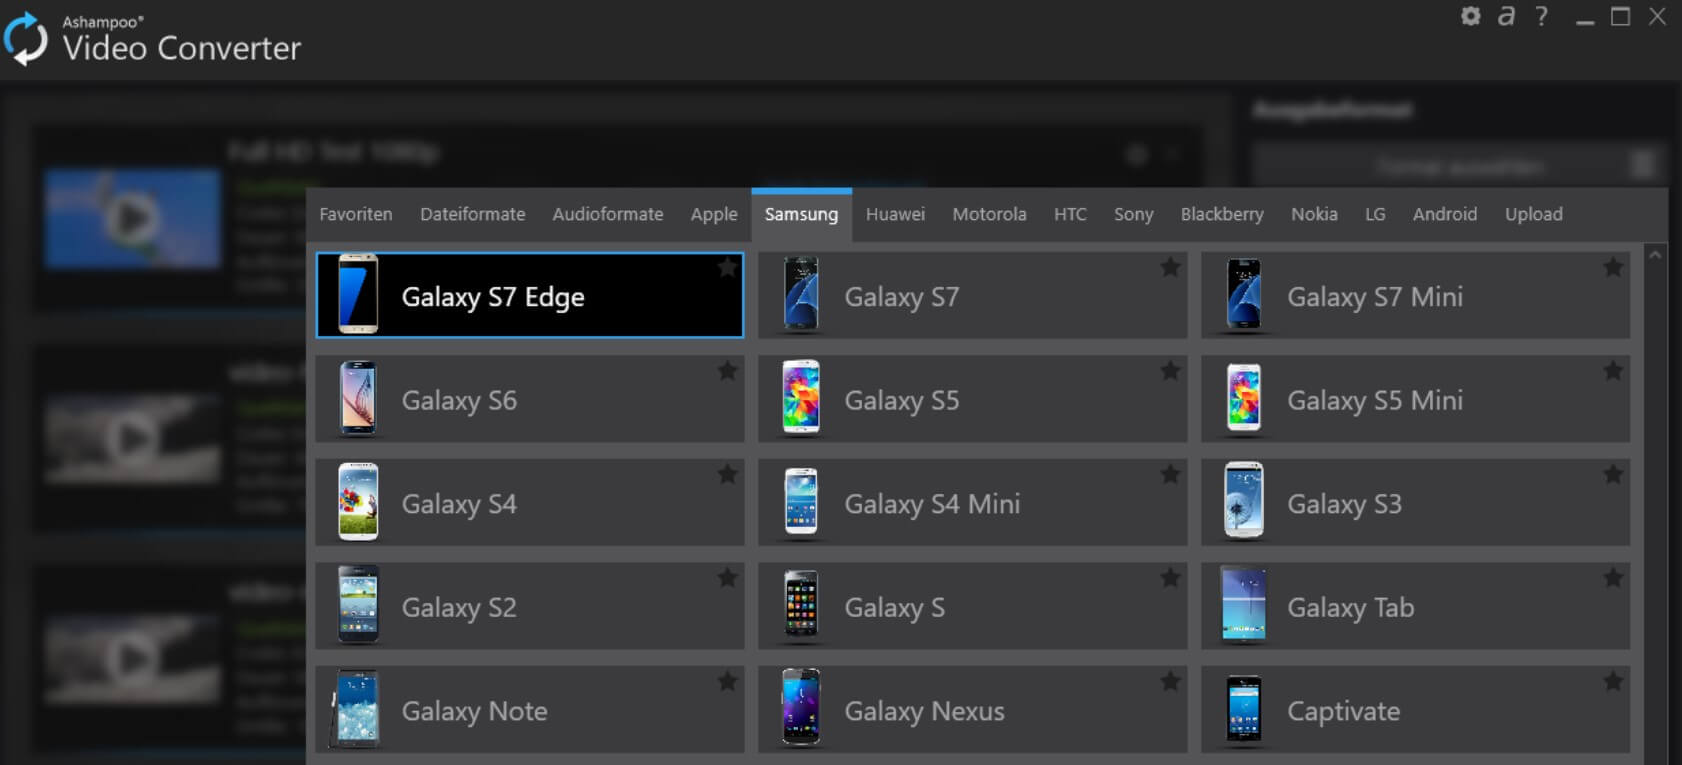Screen dimensions: 1682x765
Task: Favorite the Galaxy S7 preset star
Action: pyautogui.click(x=1170, y=267)
